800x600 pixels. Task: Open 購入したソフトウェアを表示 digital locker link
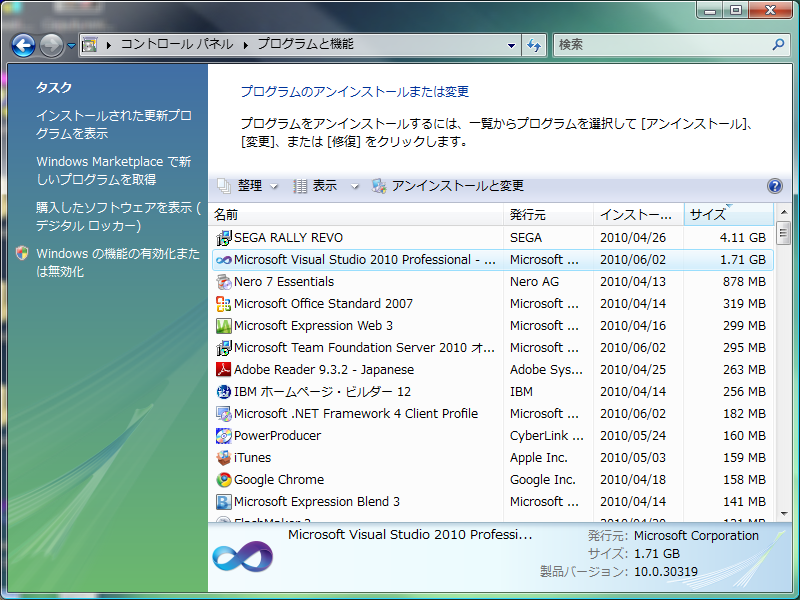pos(118,216)
